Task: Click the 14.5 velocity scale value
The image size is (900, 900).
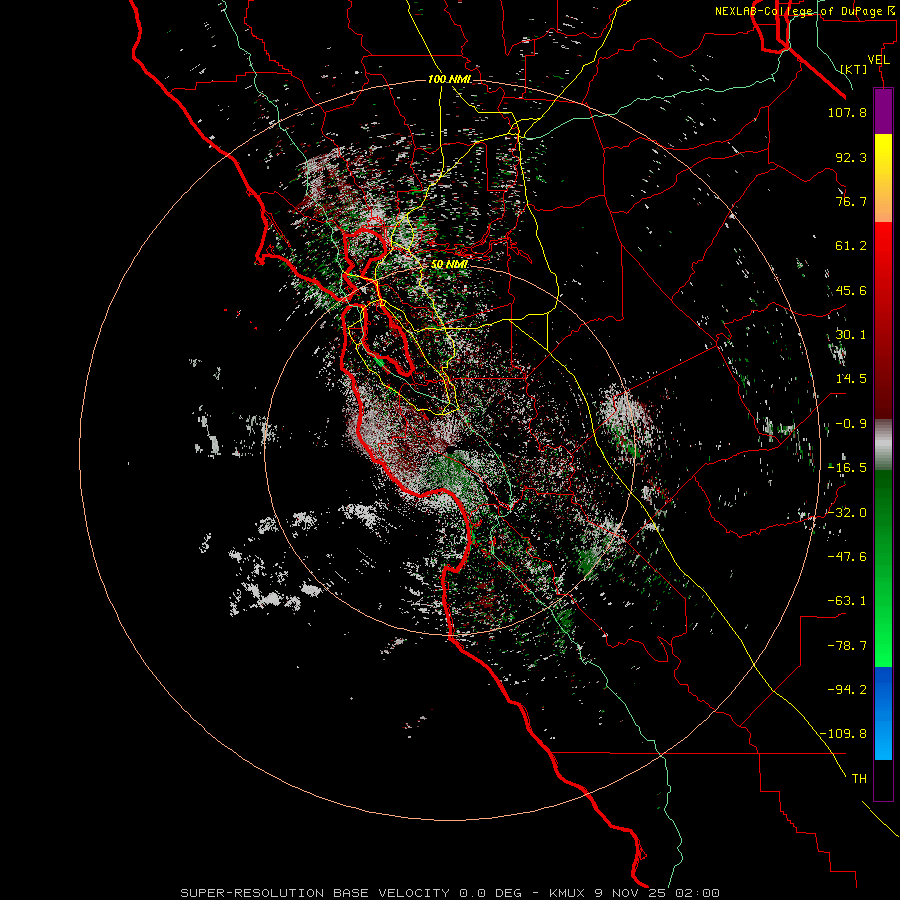Action: pos(851,379)
